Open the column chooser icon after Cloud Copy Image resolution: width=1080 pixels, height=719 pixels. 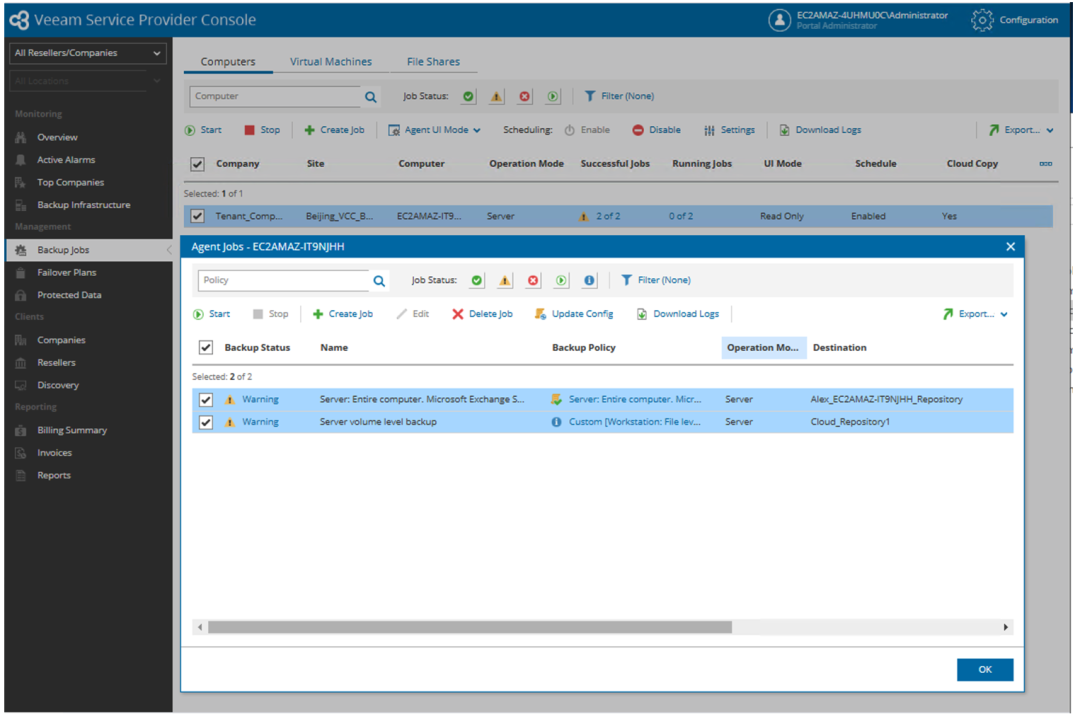coord(1046,164)
